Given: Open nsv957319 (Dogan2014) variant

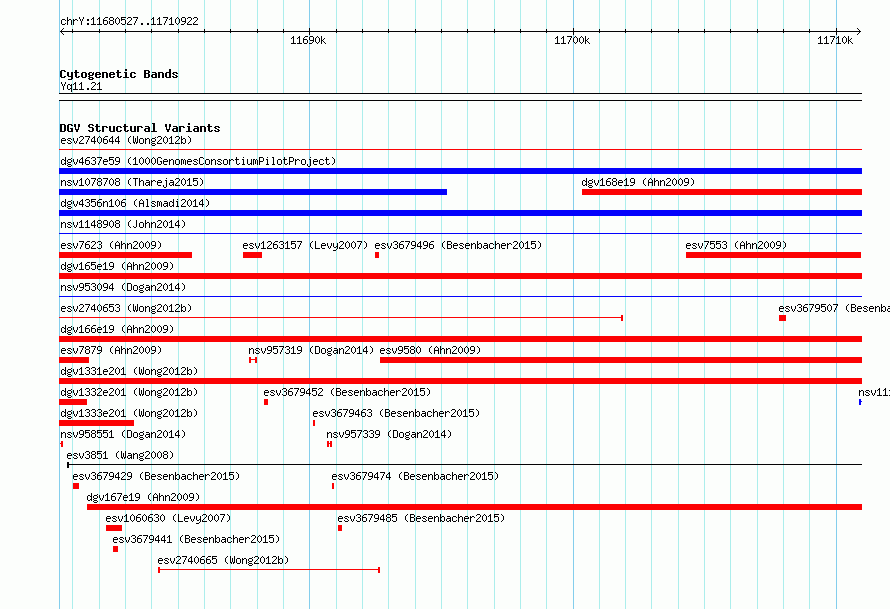Looking at the screenshot, I should (x=311, y=350).
